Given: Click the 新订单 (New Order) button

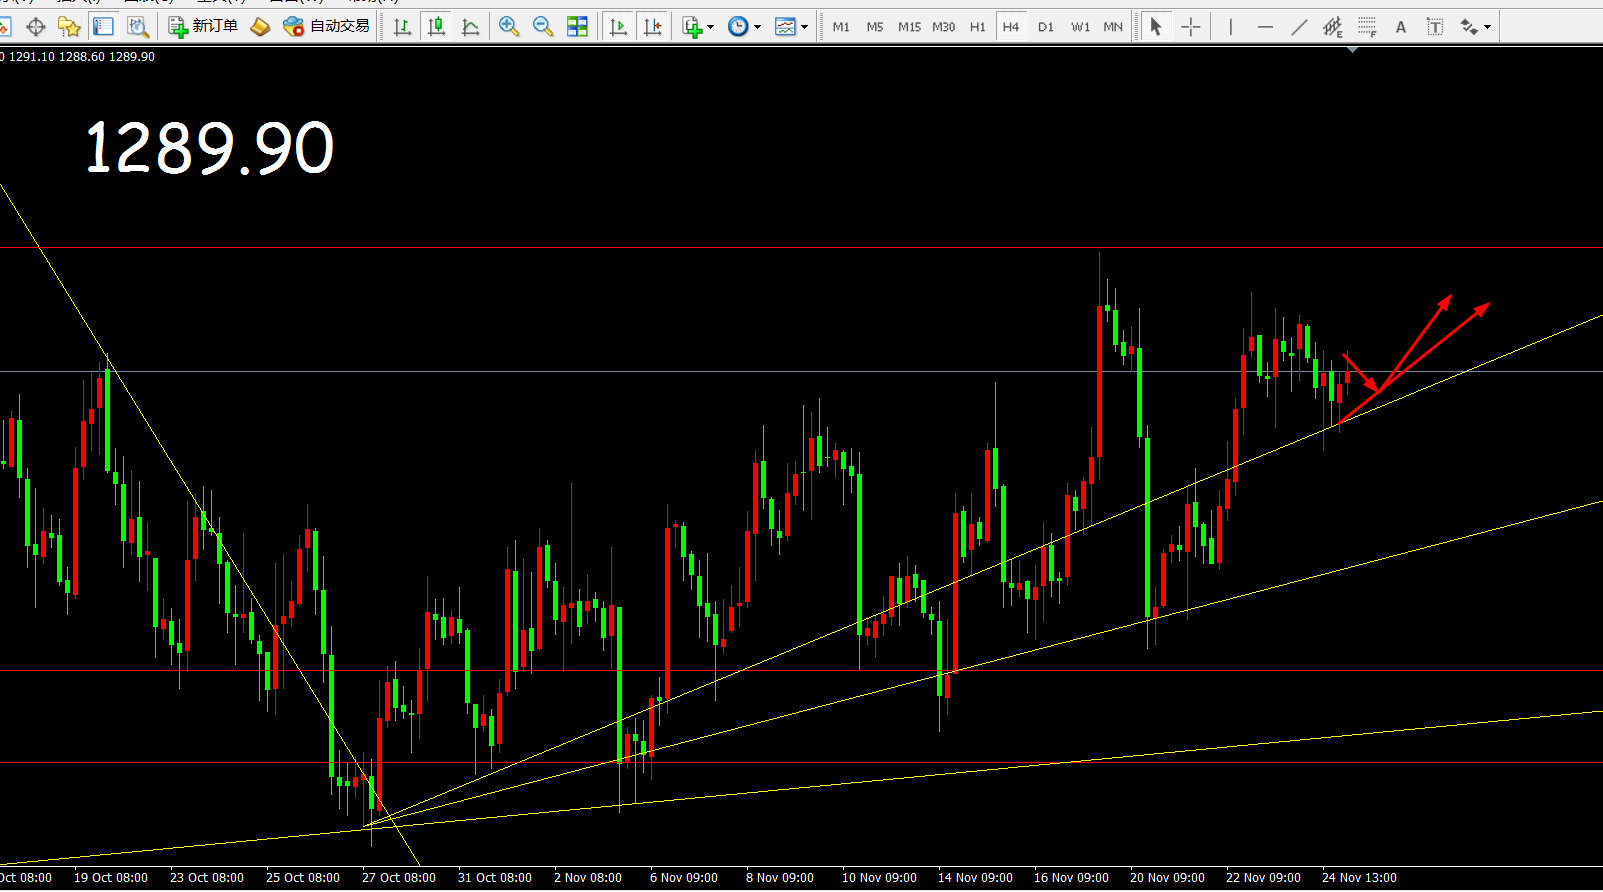Looking at the screenshot, I should tap(204, 27).
